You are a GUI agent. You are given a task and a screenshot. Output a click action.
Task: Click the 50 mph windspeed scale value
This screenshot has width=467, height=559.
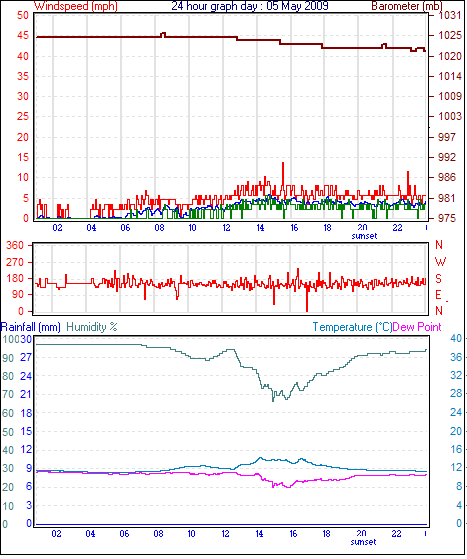[22, 15]
